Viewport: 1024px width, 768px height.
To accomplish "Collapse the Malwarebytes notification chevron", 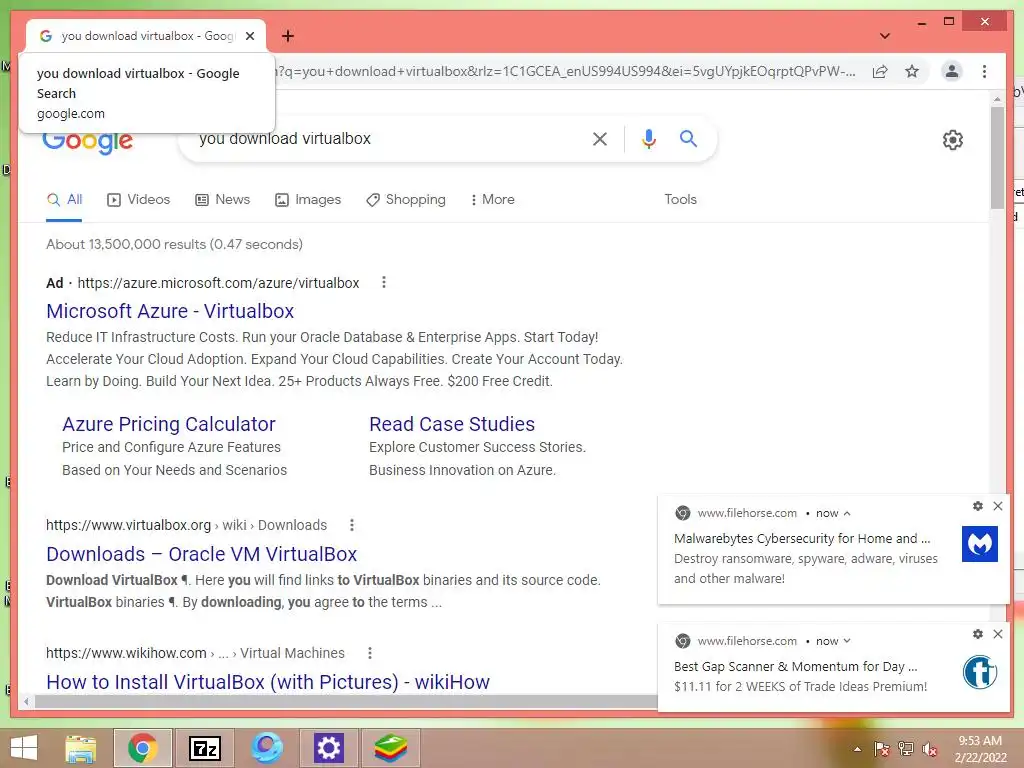I will (x=847, y=513).
